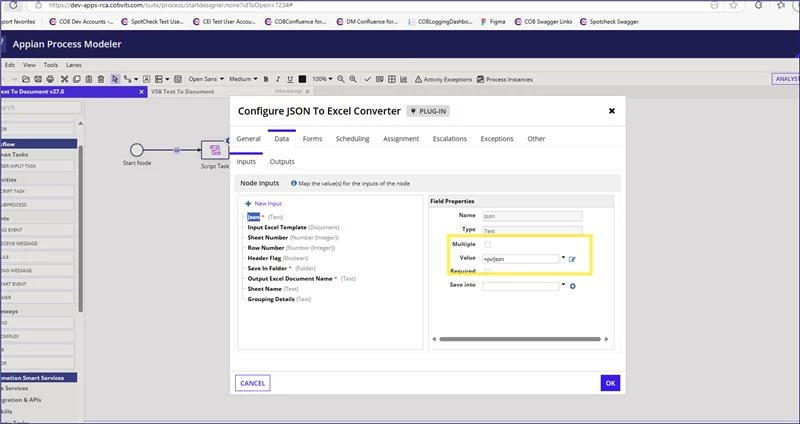Click the grid table icon in toolbar
Screen dimensions: 800x424
click(392, 79)
